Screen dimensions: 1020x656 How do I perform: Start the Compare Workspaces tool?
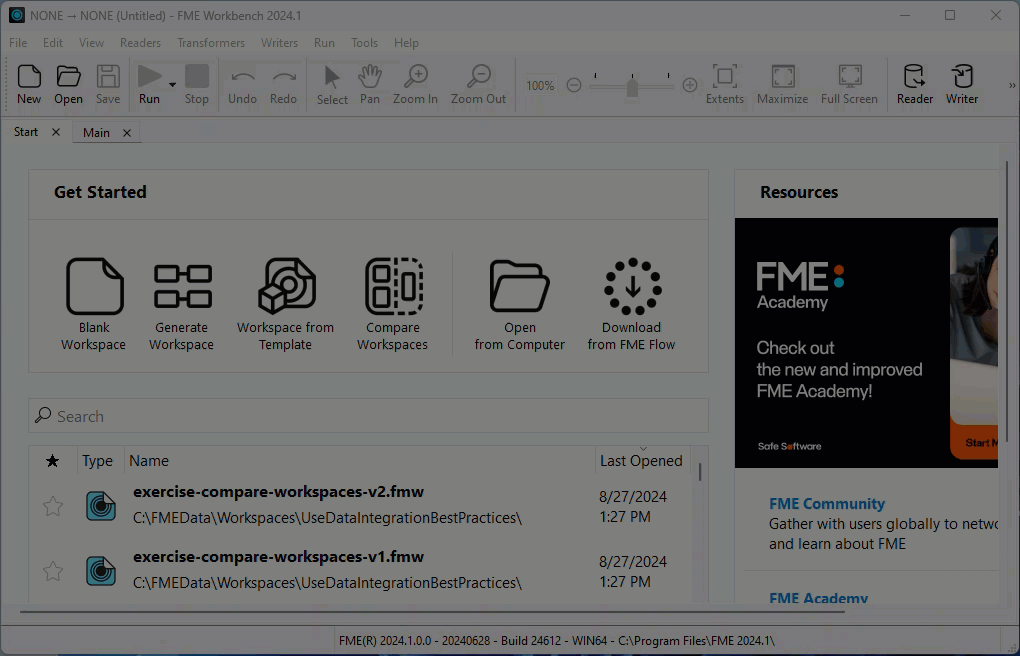(x=392, y=286)
